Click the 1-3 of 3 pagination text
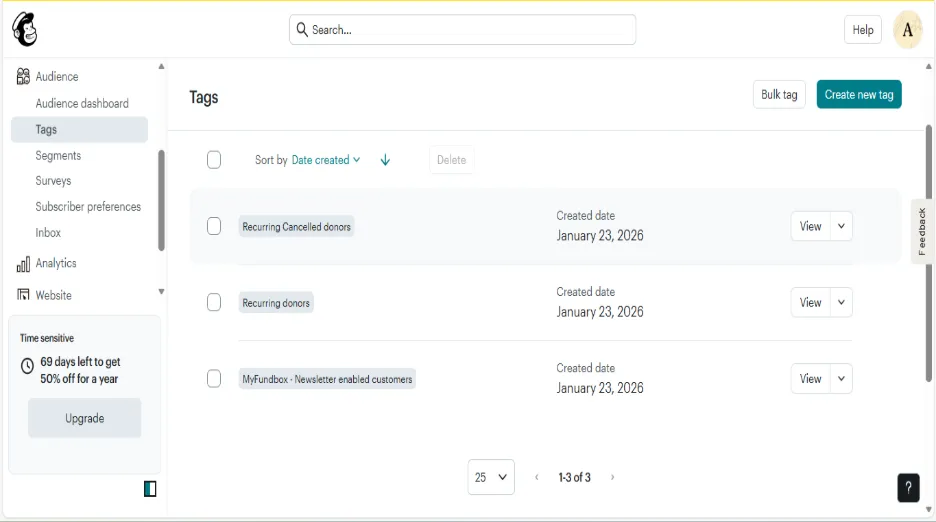The height and width of the screenshot is (522, 936). [x=574, y=477]
